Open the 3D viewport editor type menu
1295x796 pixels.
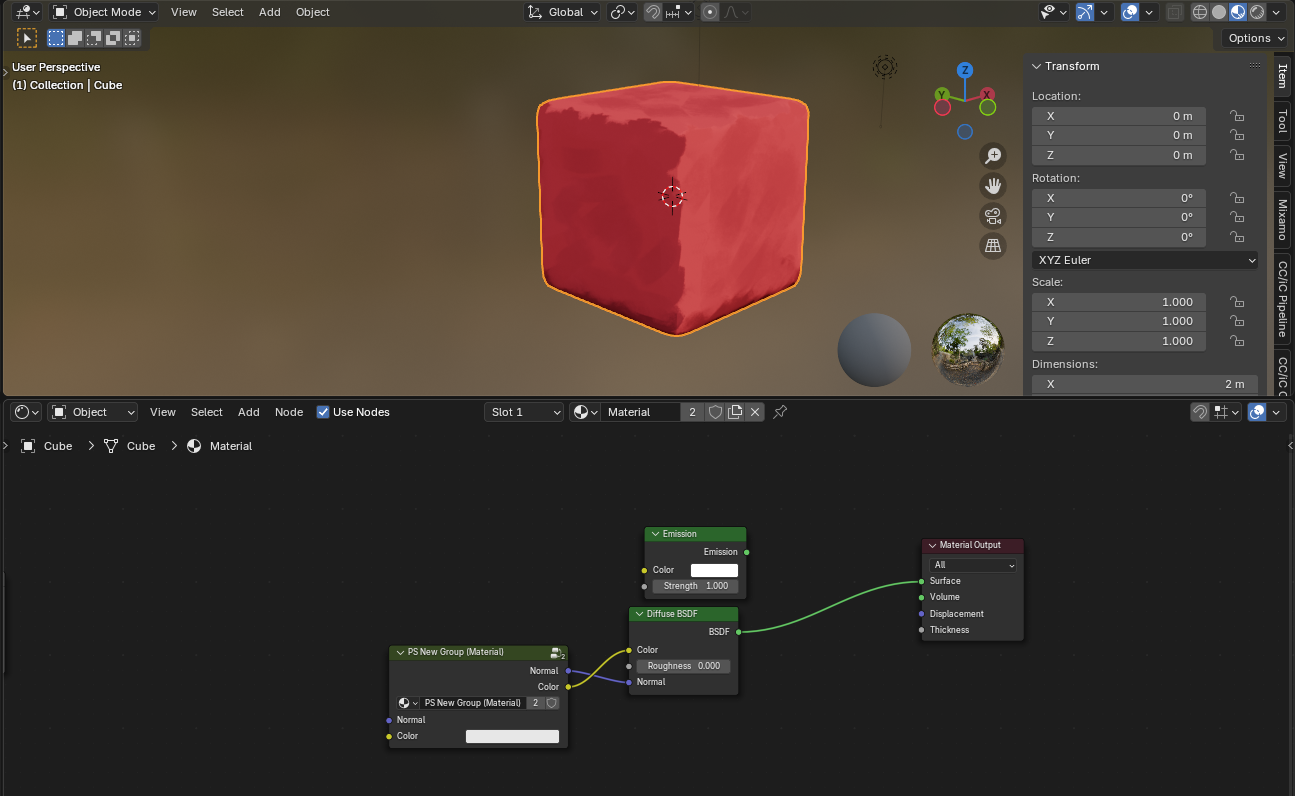(x=28, y=12)
